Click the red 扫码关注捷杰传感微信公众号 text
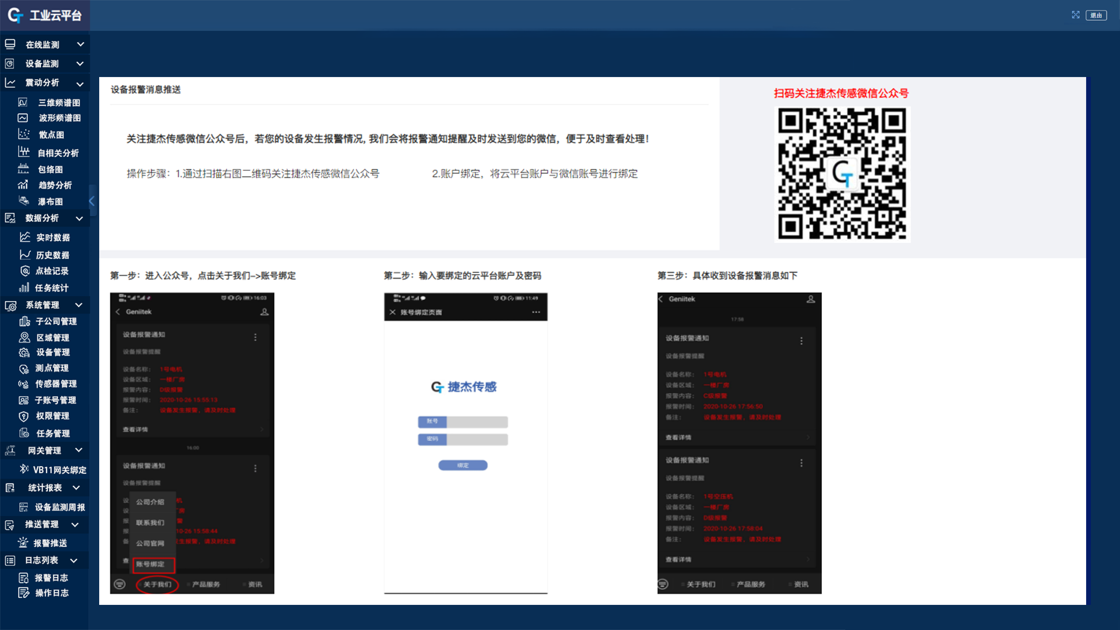 click(841, 93)
